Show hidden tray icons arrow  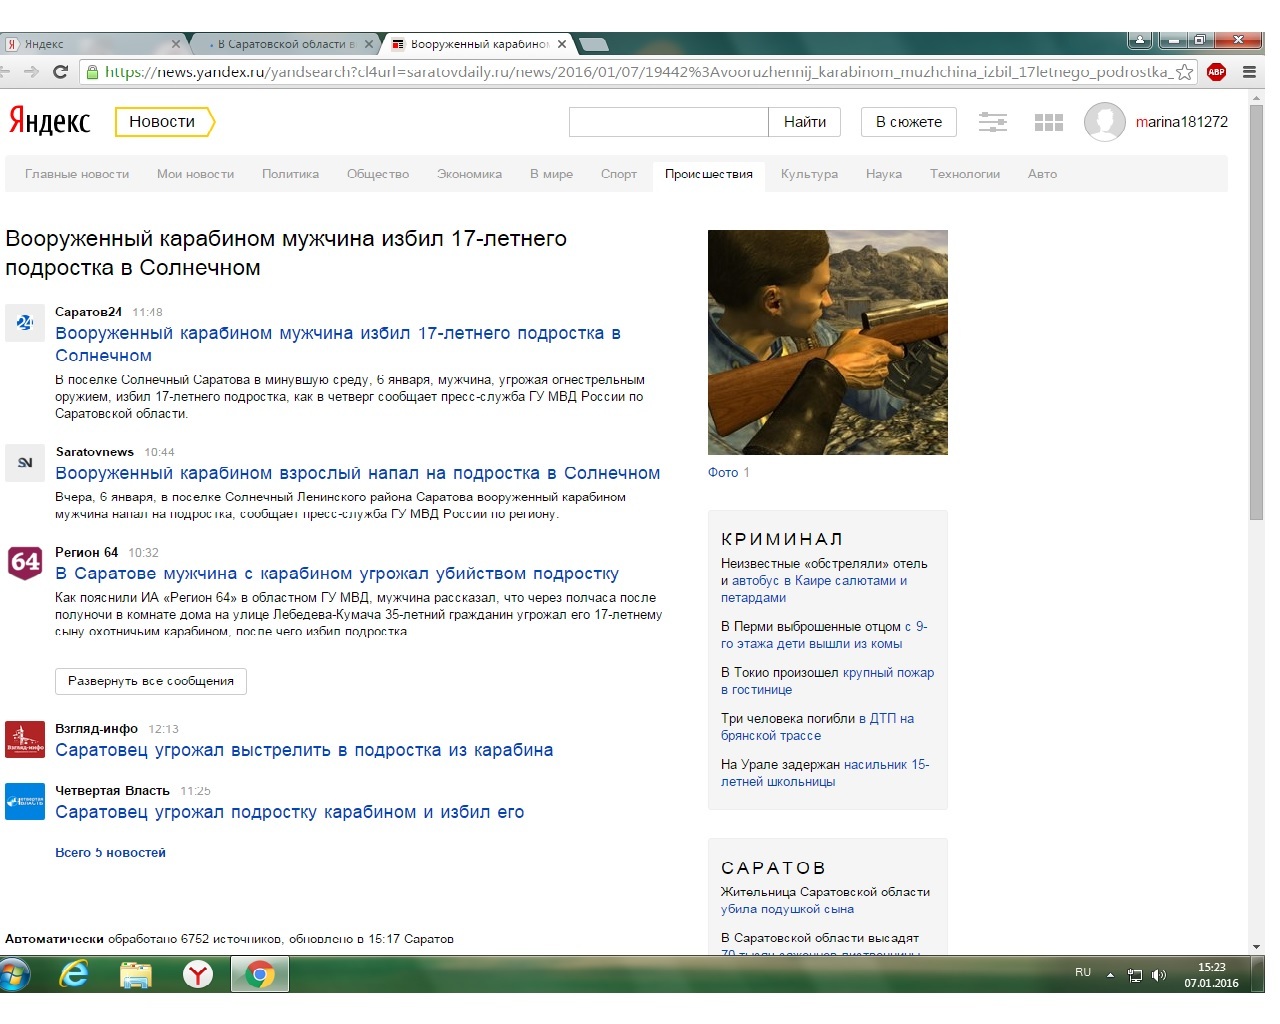pos(1110,975)
